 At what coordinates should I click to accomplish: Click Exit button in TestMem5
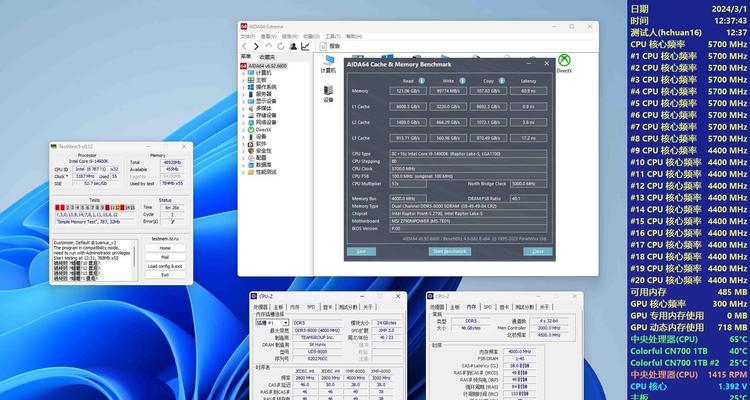(165, 275)
